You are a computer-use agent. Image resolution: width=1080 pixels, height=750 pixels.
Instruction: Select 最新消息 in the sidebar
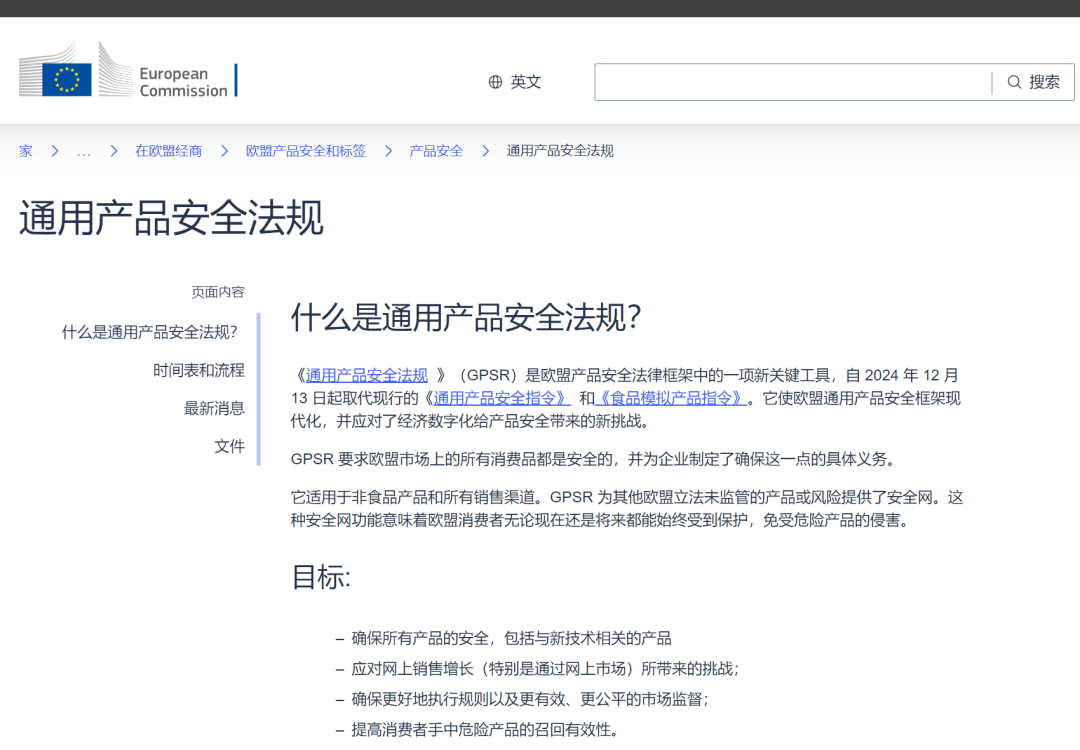pos(213,408)
